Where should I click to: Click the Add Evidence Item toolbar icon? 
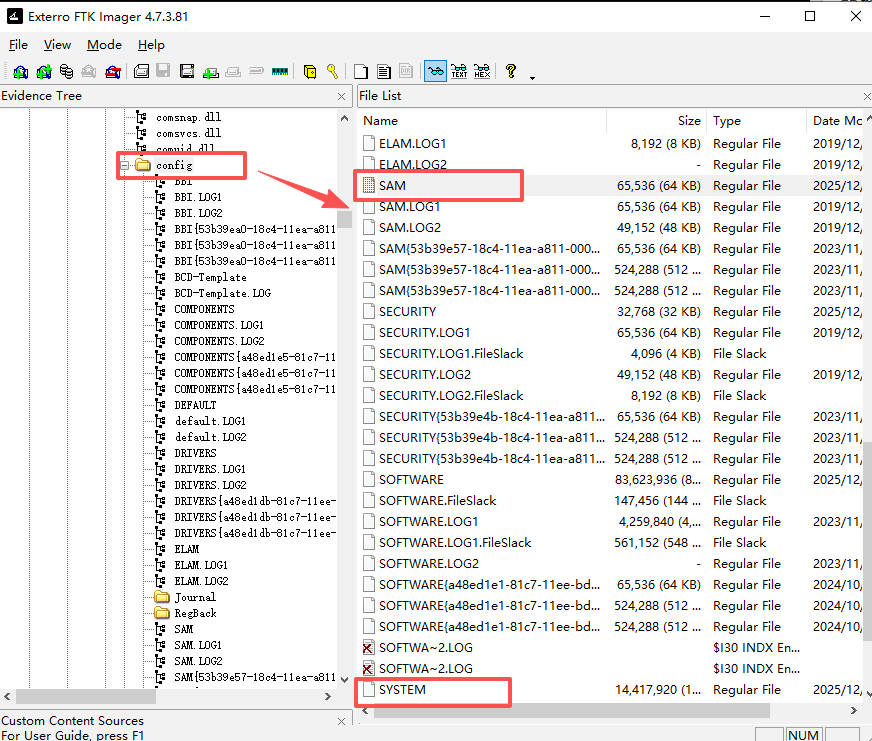click(x=21, y=71)
